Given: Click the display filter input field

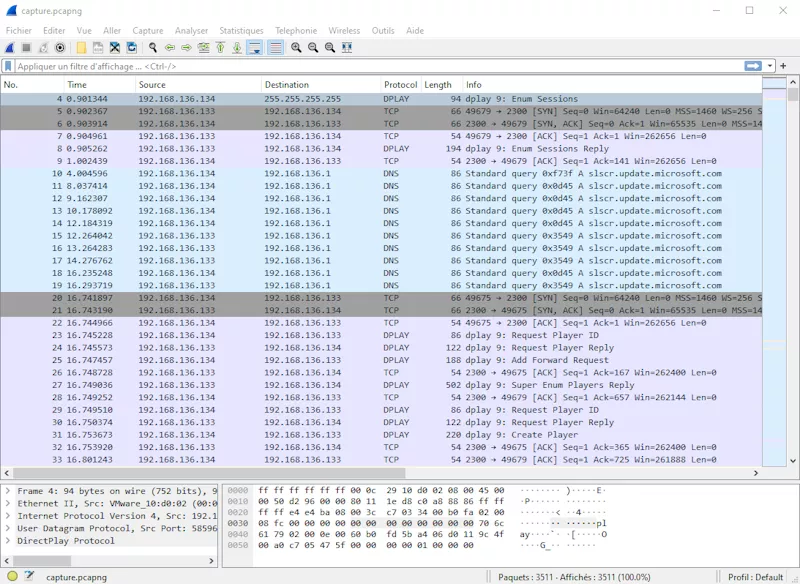Looking at the screenshot, I should pos(379,66).
